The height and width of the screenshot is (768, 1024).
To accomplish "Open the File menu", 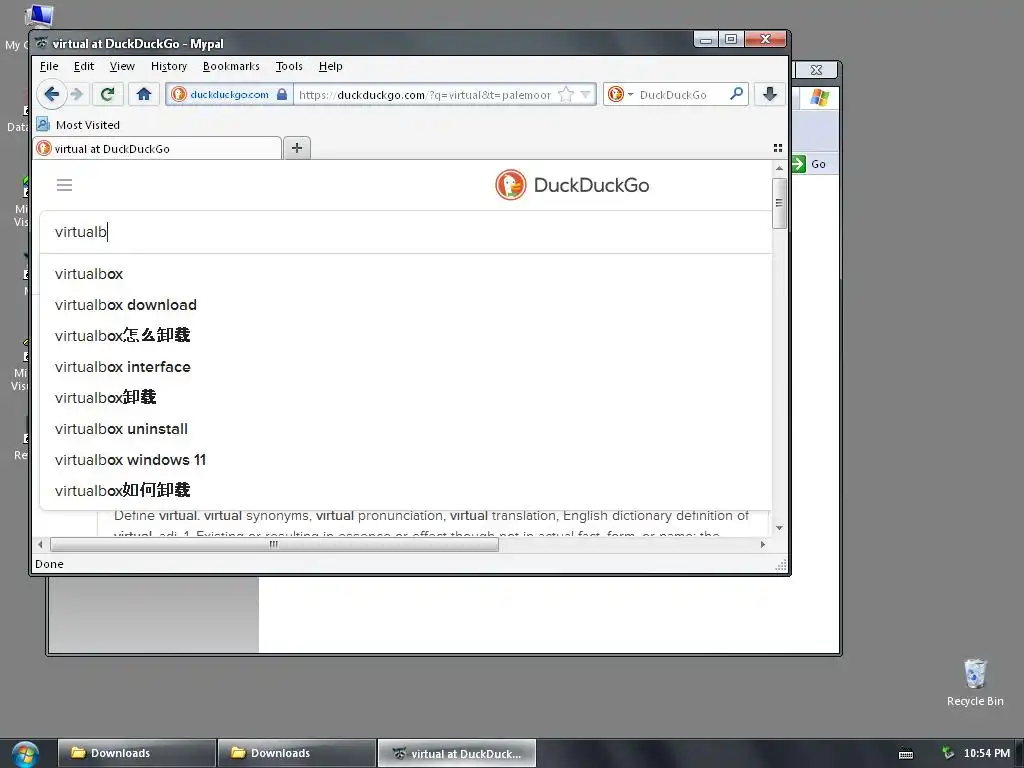I will coord(49,66).
